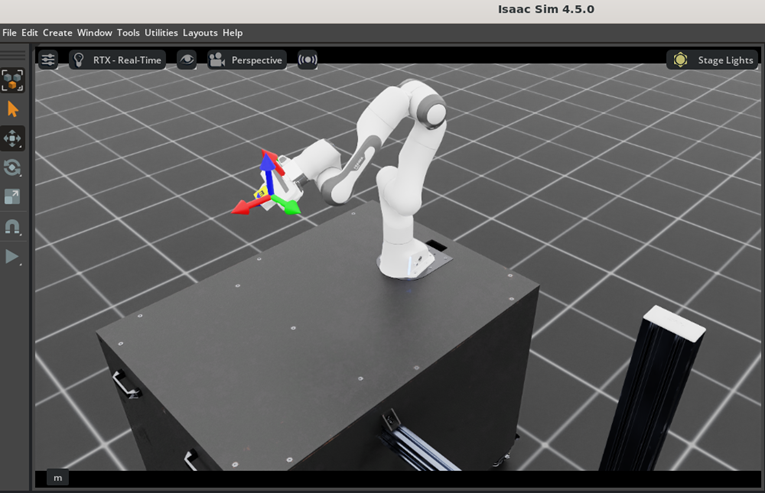Select the arrow selection tool
765x493 pixels.
pos(13,109)
